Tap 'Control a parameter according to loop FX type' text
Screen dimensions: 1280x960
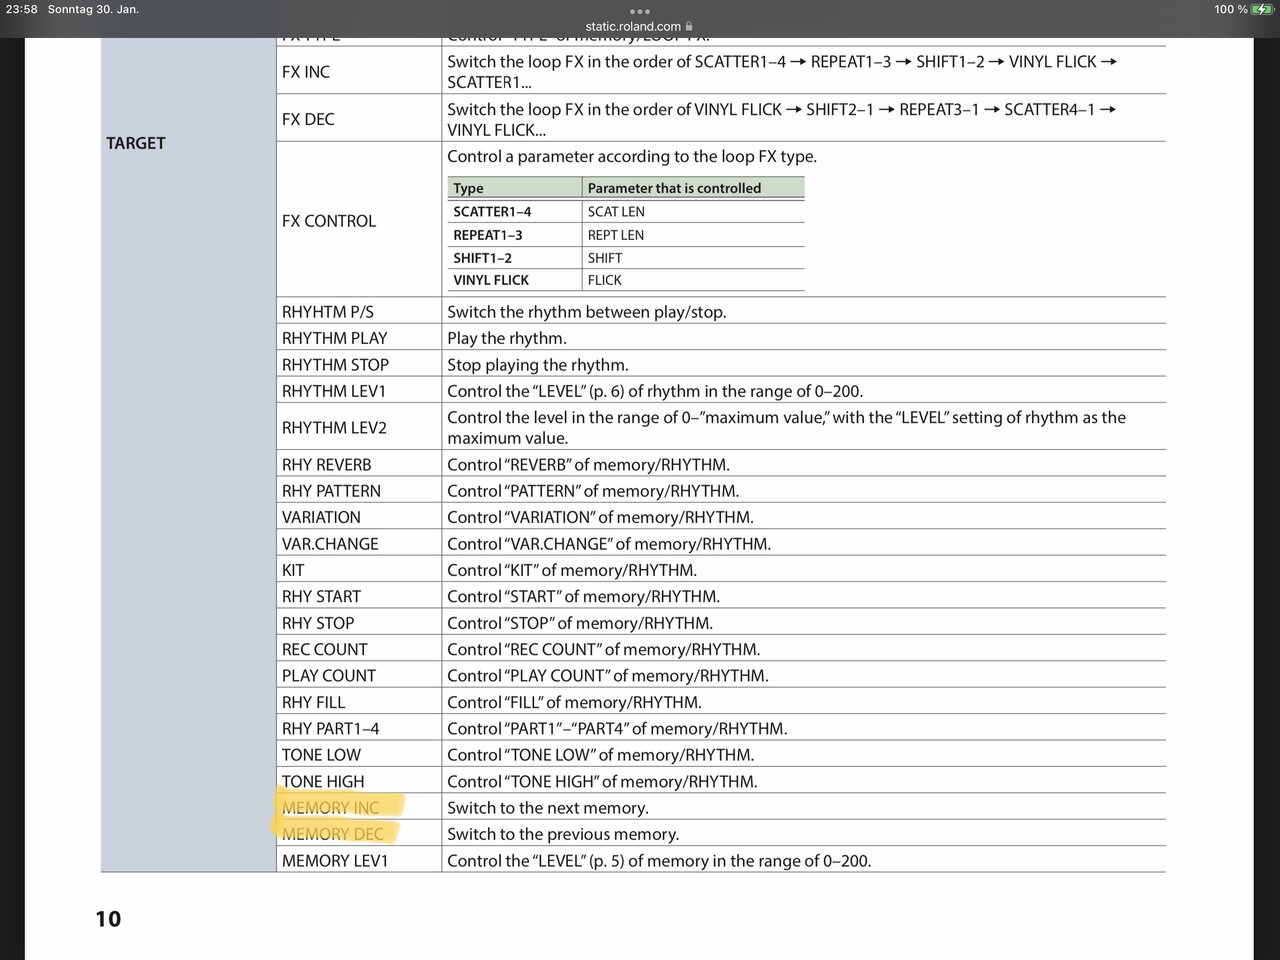(x=632, y=156)
